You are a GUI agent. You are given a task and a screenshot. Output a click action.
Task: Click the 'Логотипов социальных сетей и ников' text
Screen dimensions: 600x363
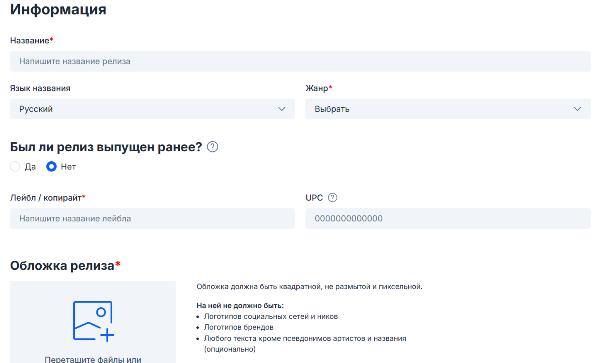271,316
